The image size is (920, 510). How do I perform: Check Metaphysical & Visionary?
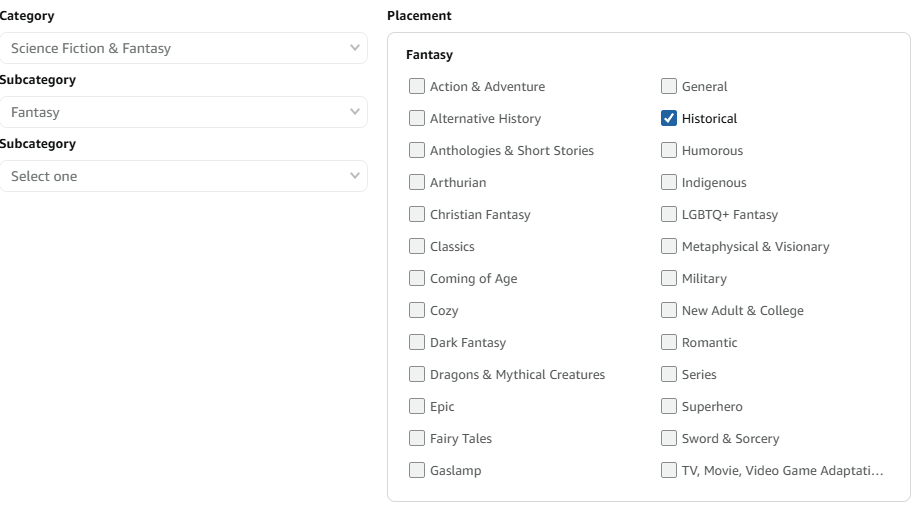coord(669,246)
